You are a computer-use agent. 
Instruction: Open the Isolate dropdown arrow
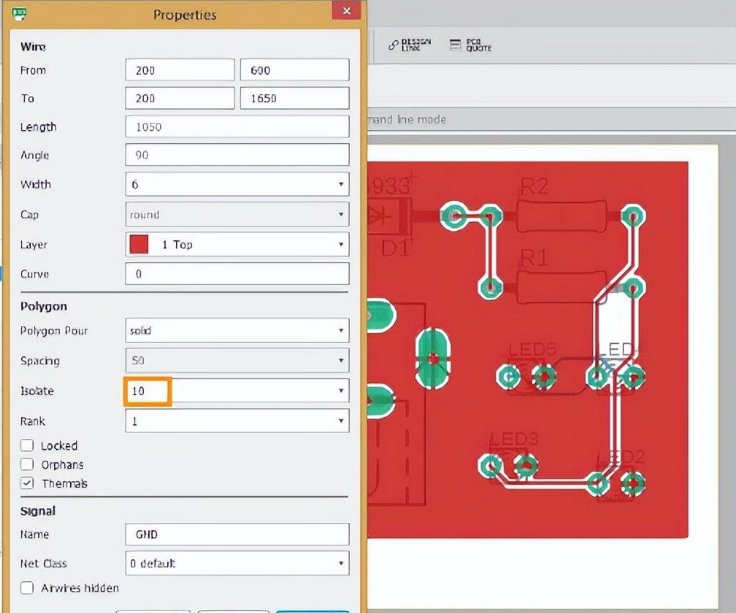click(x=341, y=391)
